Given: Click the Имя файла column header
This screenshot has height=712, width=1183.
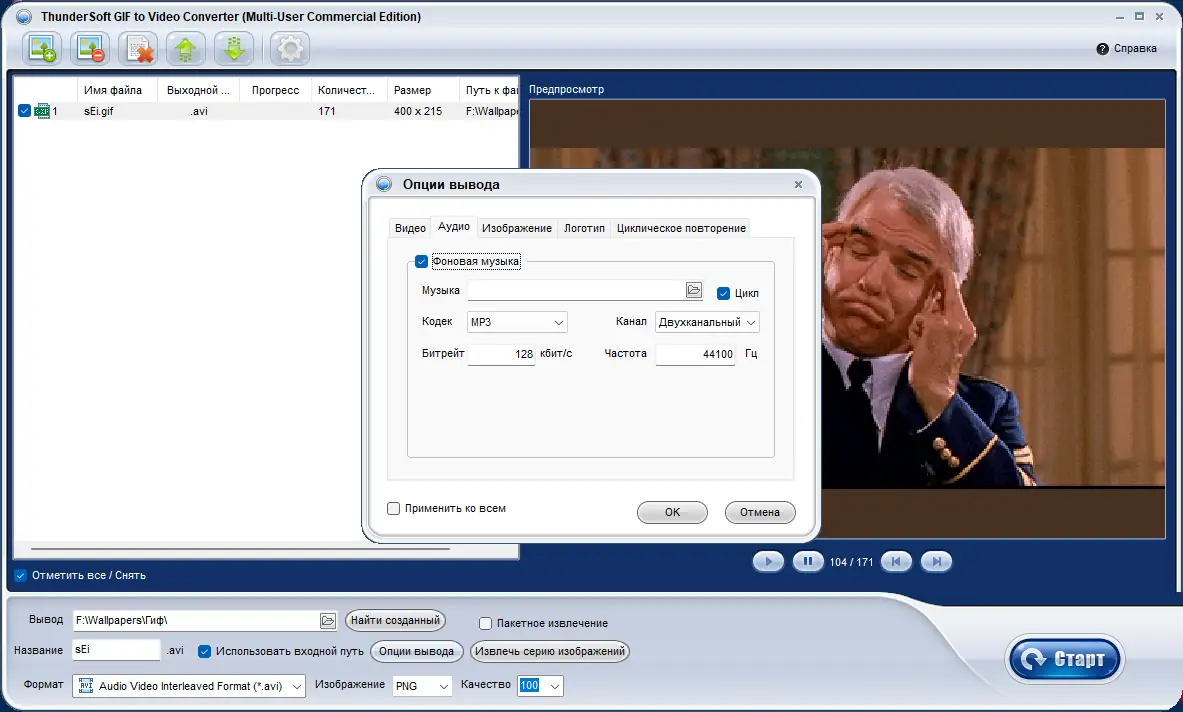Looking at the screenshot, I should point(117,90).
